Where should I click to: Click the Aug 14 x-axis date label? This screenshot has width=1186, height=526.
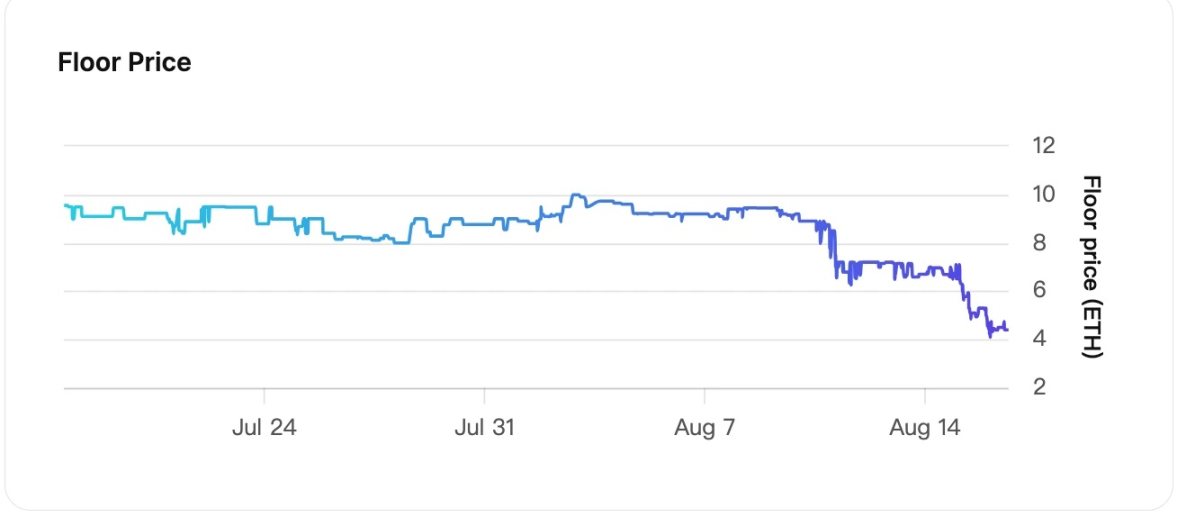pyautogui.click(x=925, y=428)
